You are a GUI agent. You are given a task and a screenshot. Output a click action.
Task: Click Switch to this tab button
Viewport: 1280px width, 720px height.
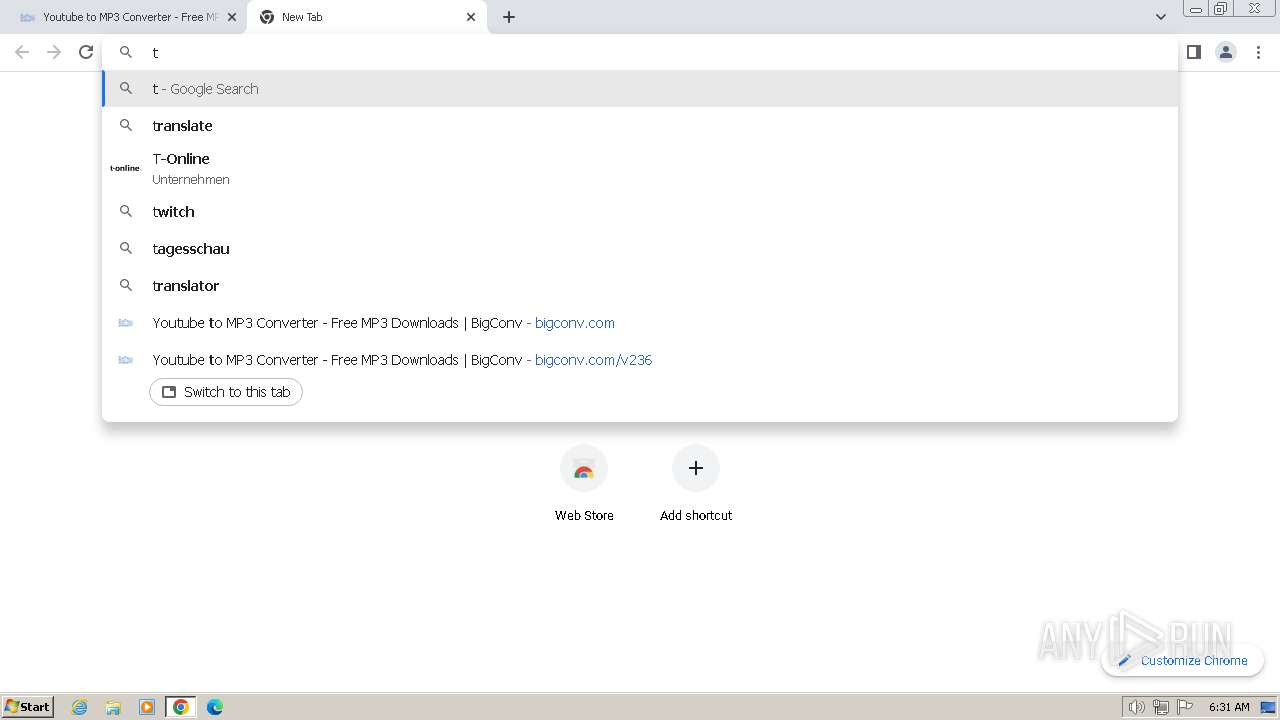pyautogui.click(x=226, y=392)
